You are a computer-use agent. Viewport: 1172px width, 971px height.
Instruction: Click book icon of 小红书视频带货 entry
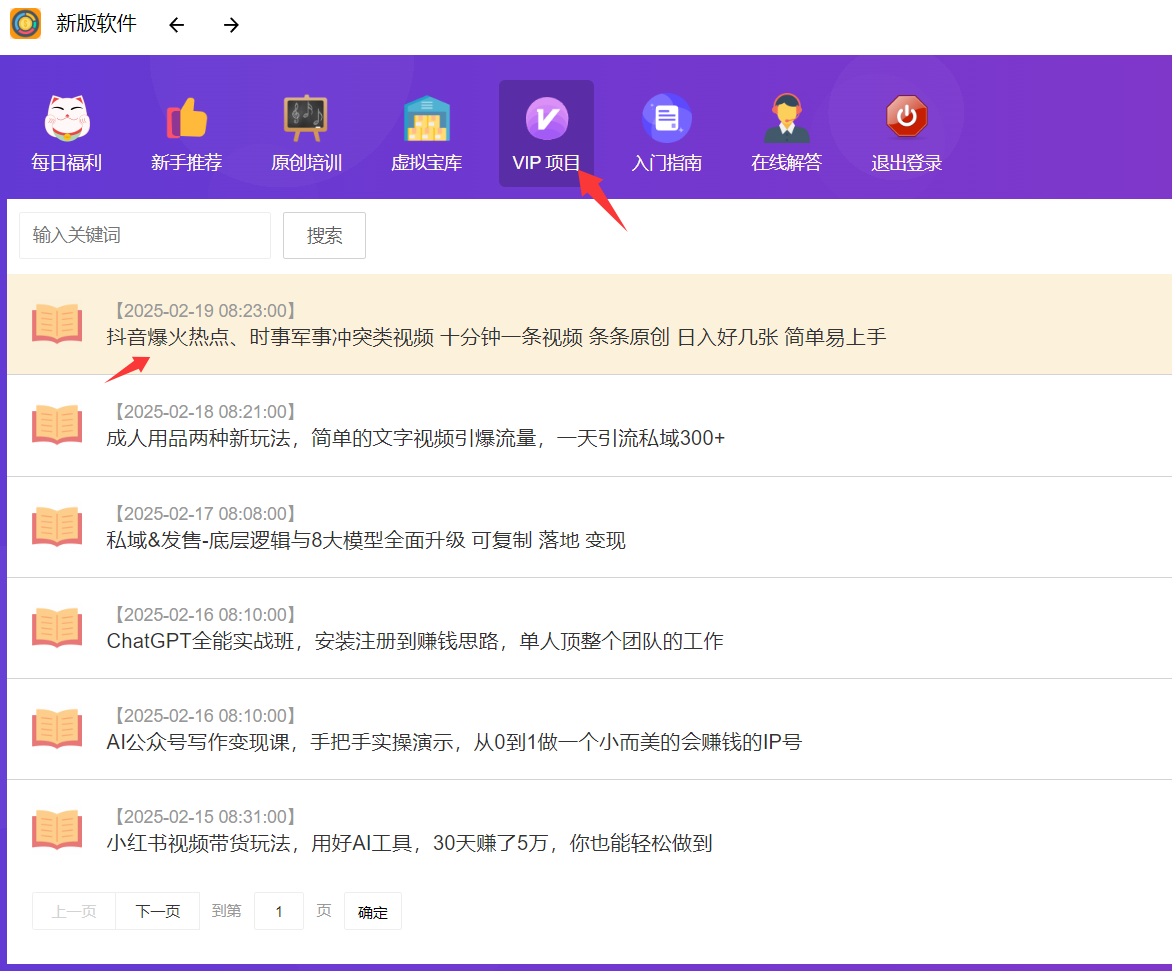pyautogui.click(x=57, y=830)
